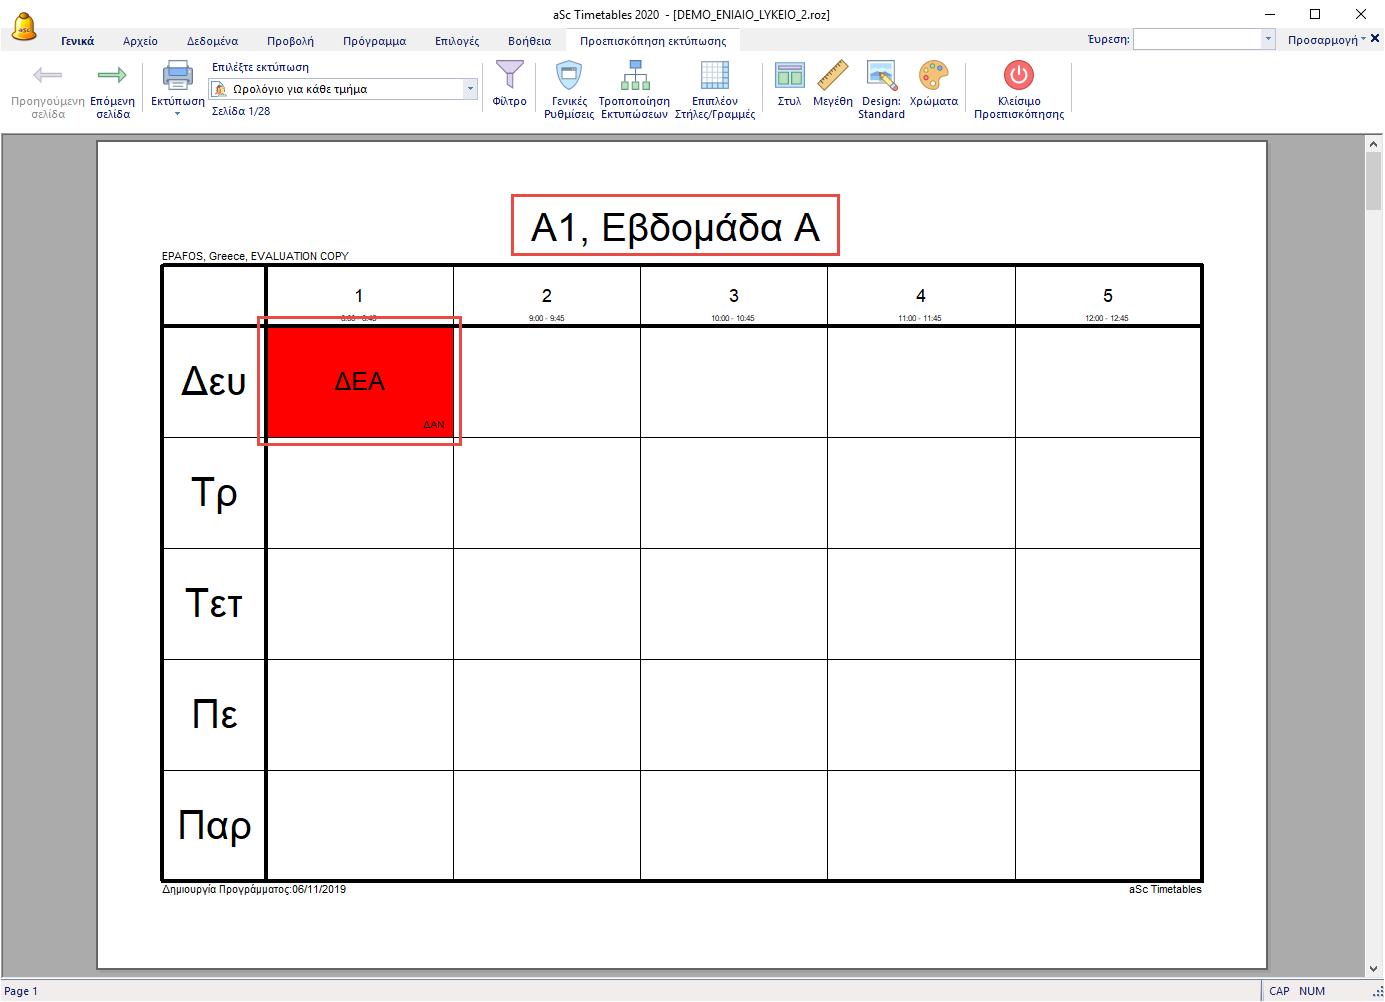Expand the printout selection dropdown
This screenshot has width=1385, height=1002.
(470, 89)
